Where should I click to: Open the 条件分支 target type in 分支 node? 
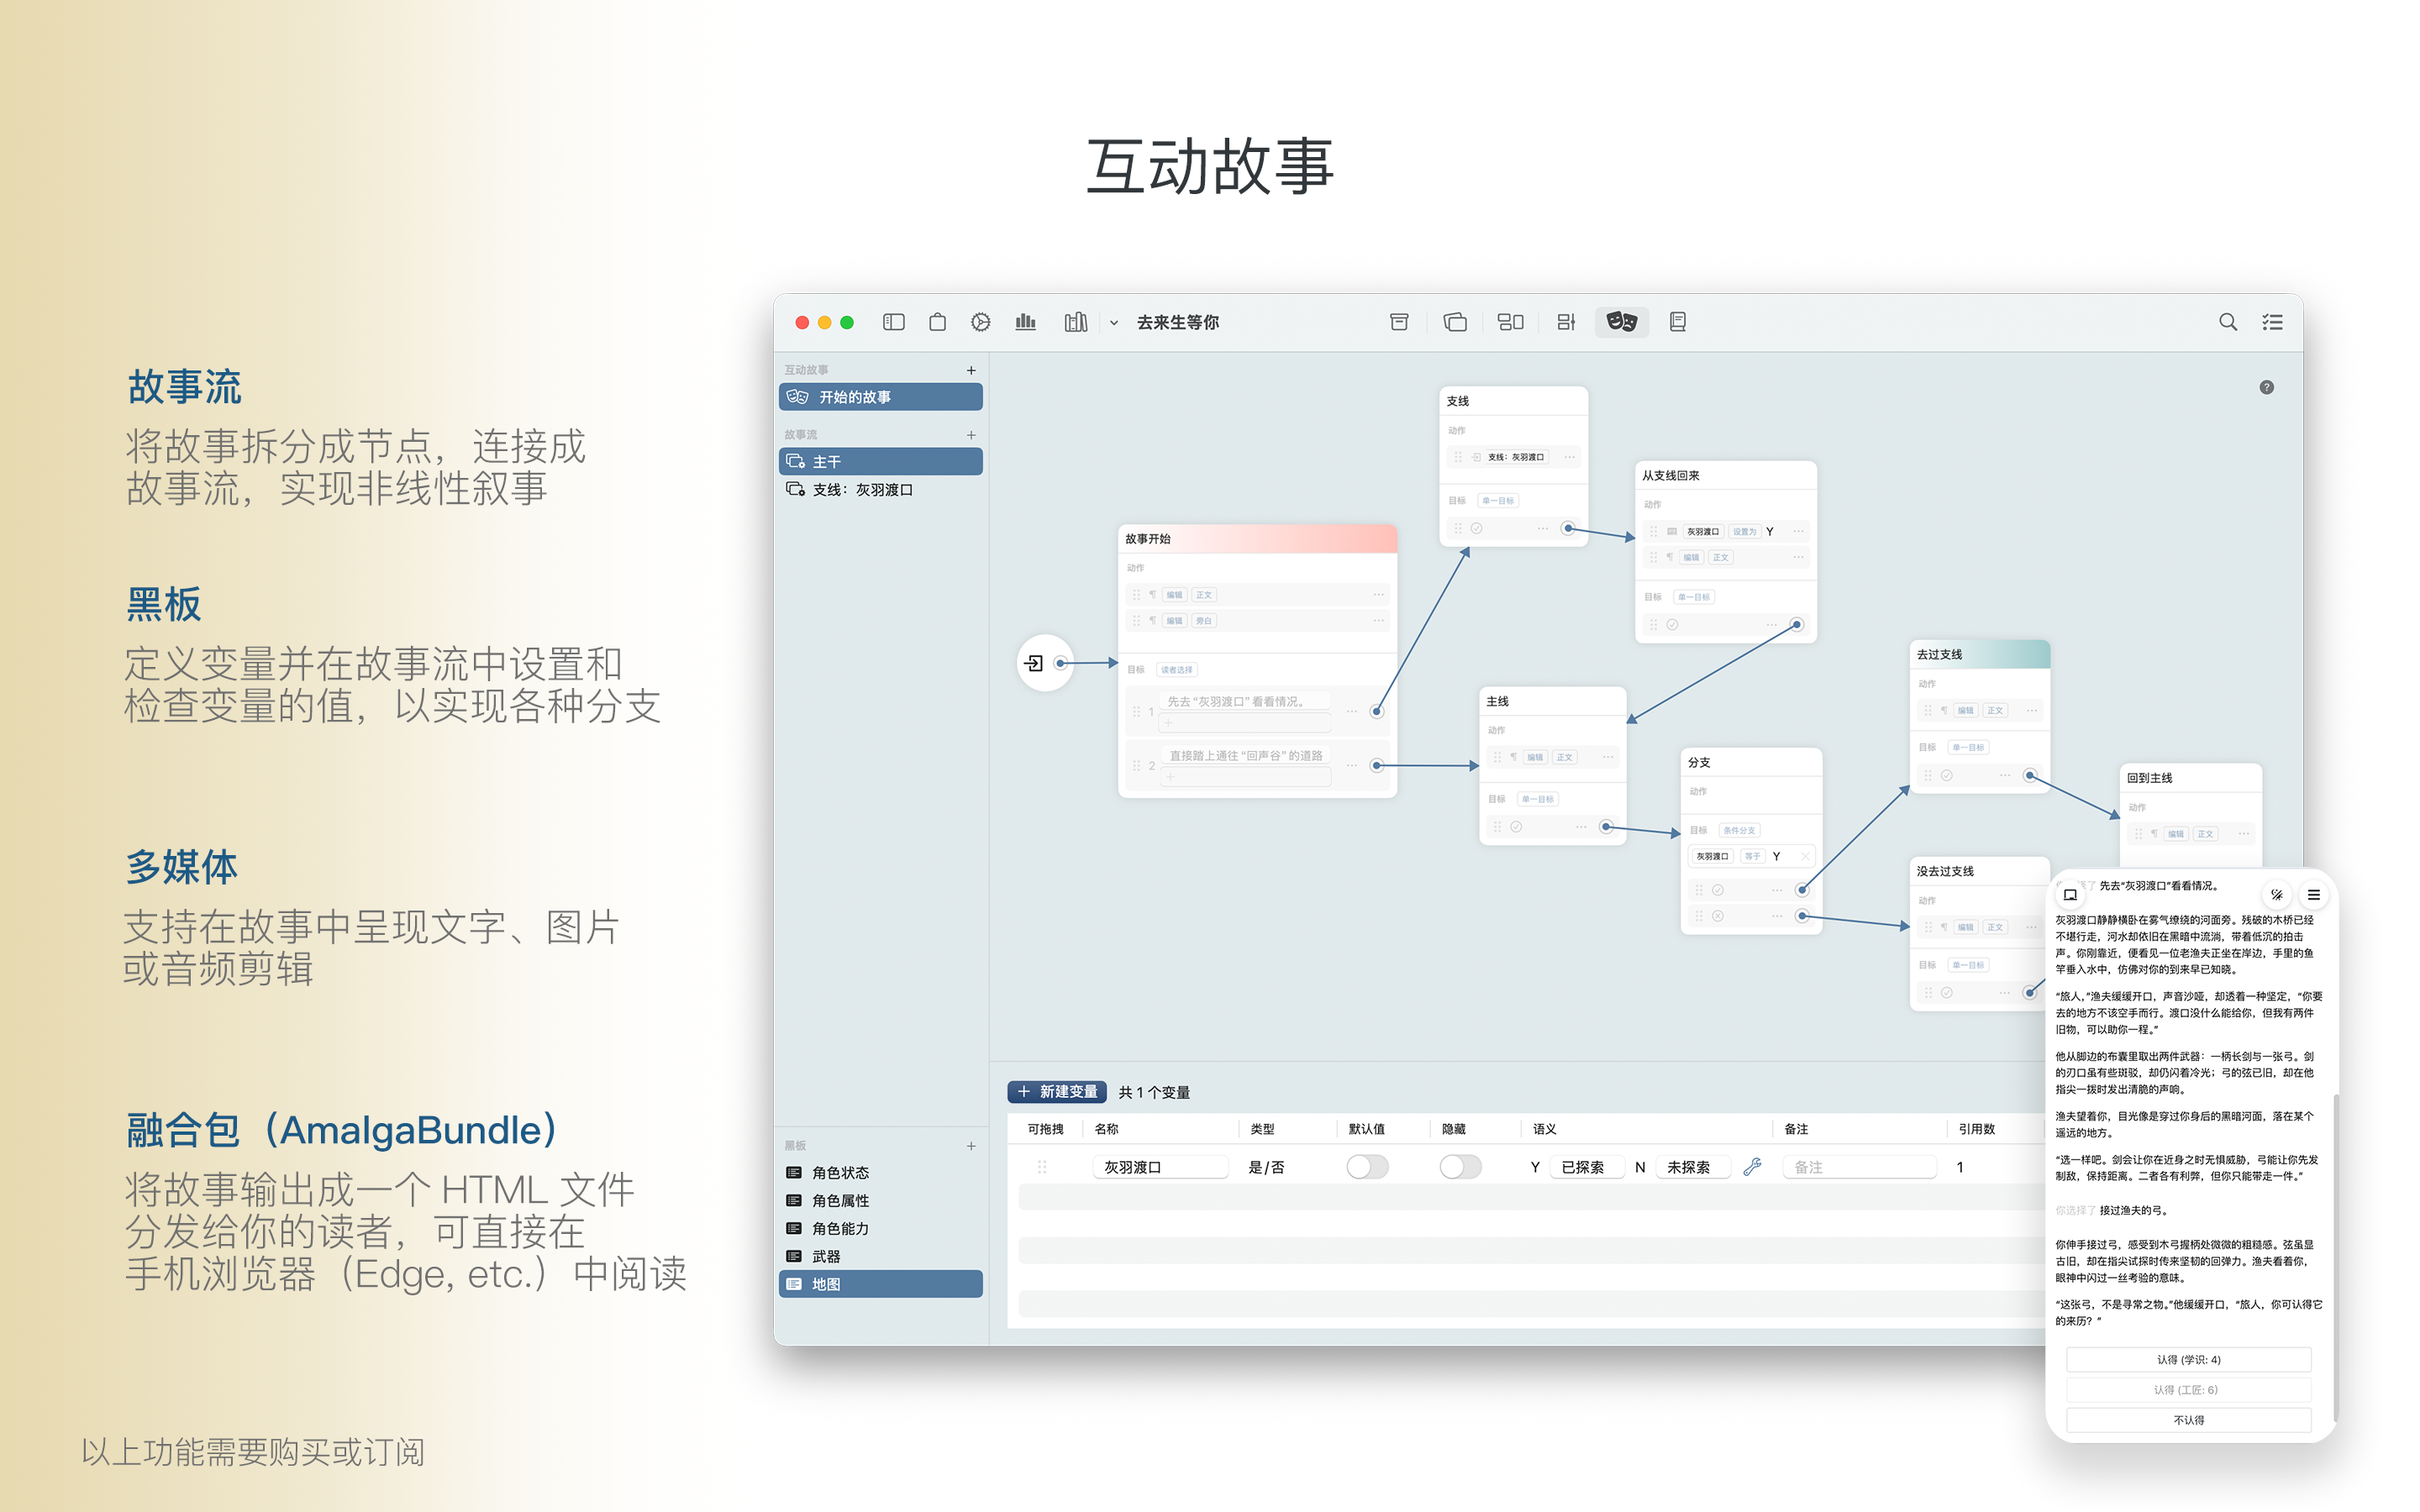click(1739, 831)
